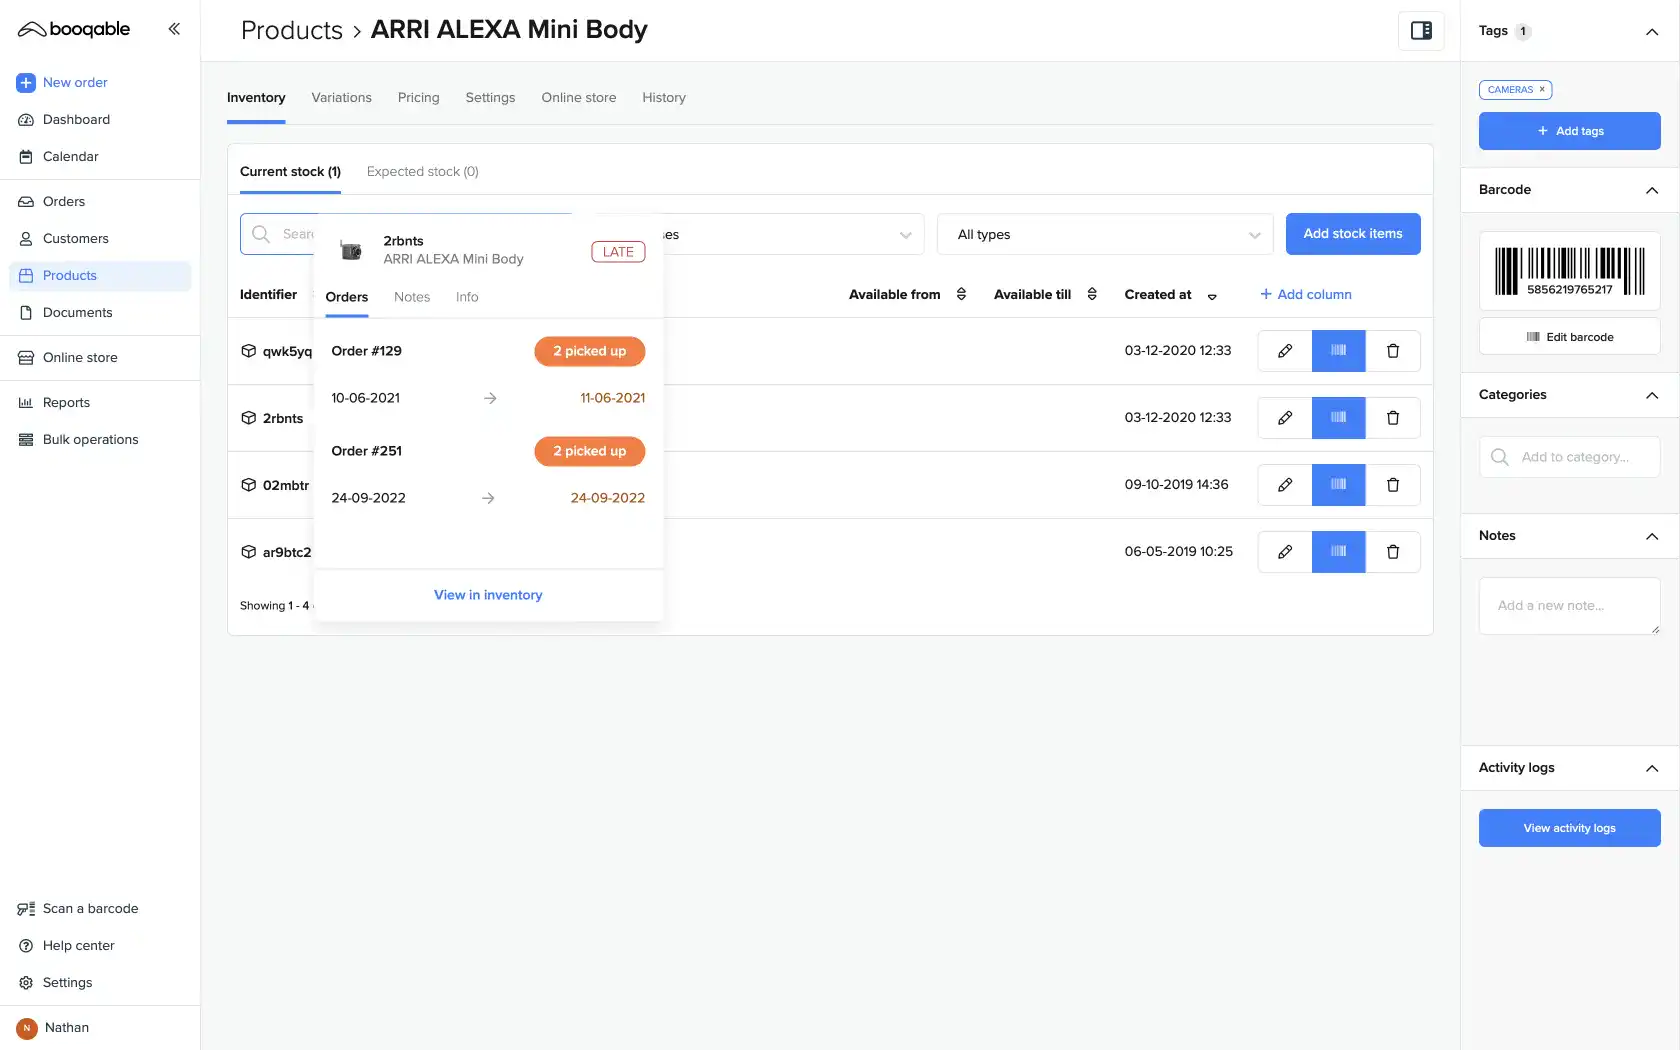Switch to Variations tab
Image resolution: width=1680 pixels, height=1050 pixels.
pyautogui.click(x=341, y=98)
